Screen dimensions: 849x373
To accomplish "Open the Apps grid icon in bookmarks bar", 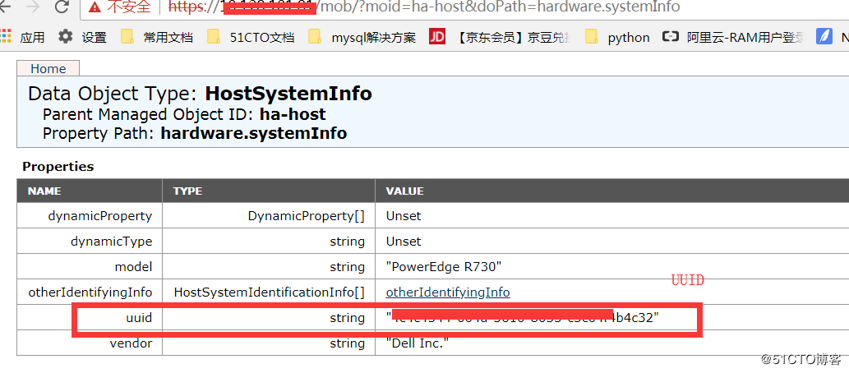I will [x=5, y=37].
